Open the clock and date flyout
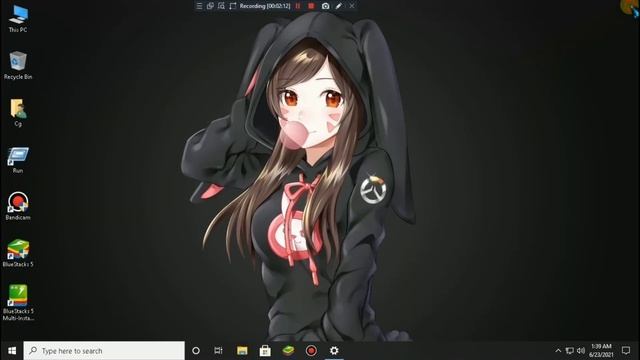The width and height of the screenshot is (640, 360). 601,351
